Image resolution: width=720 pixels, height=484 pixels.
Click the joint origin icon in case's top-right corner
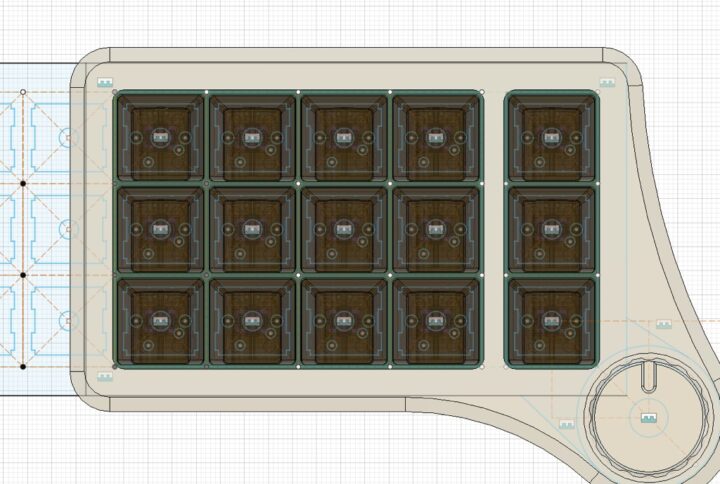point(604,83)
